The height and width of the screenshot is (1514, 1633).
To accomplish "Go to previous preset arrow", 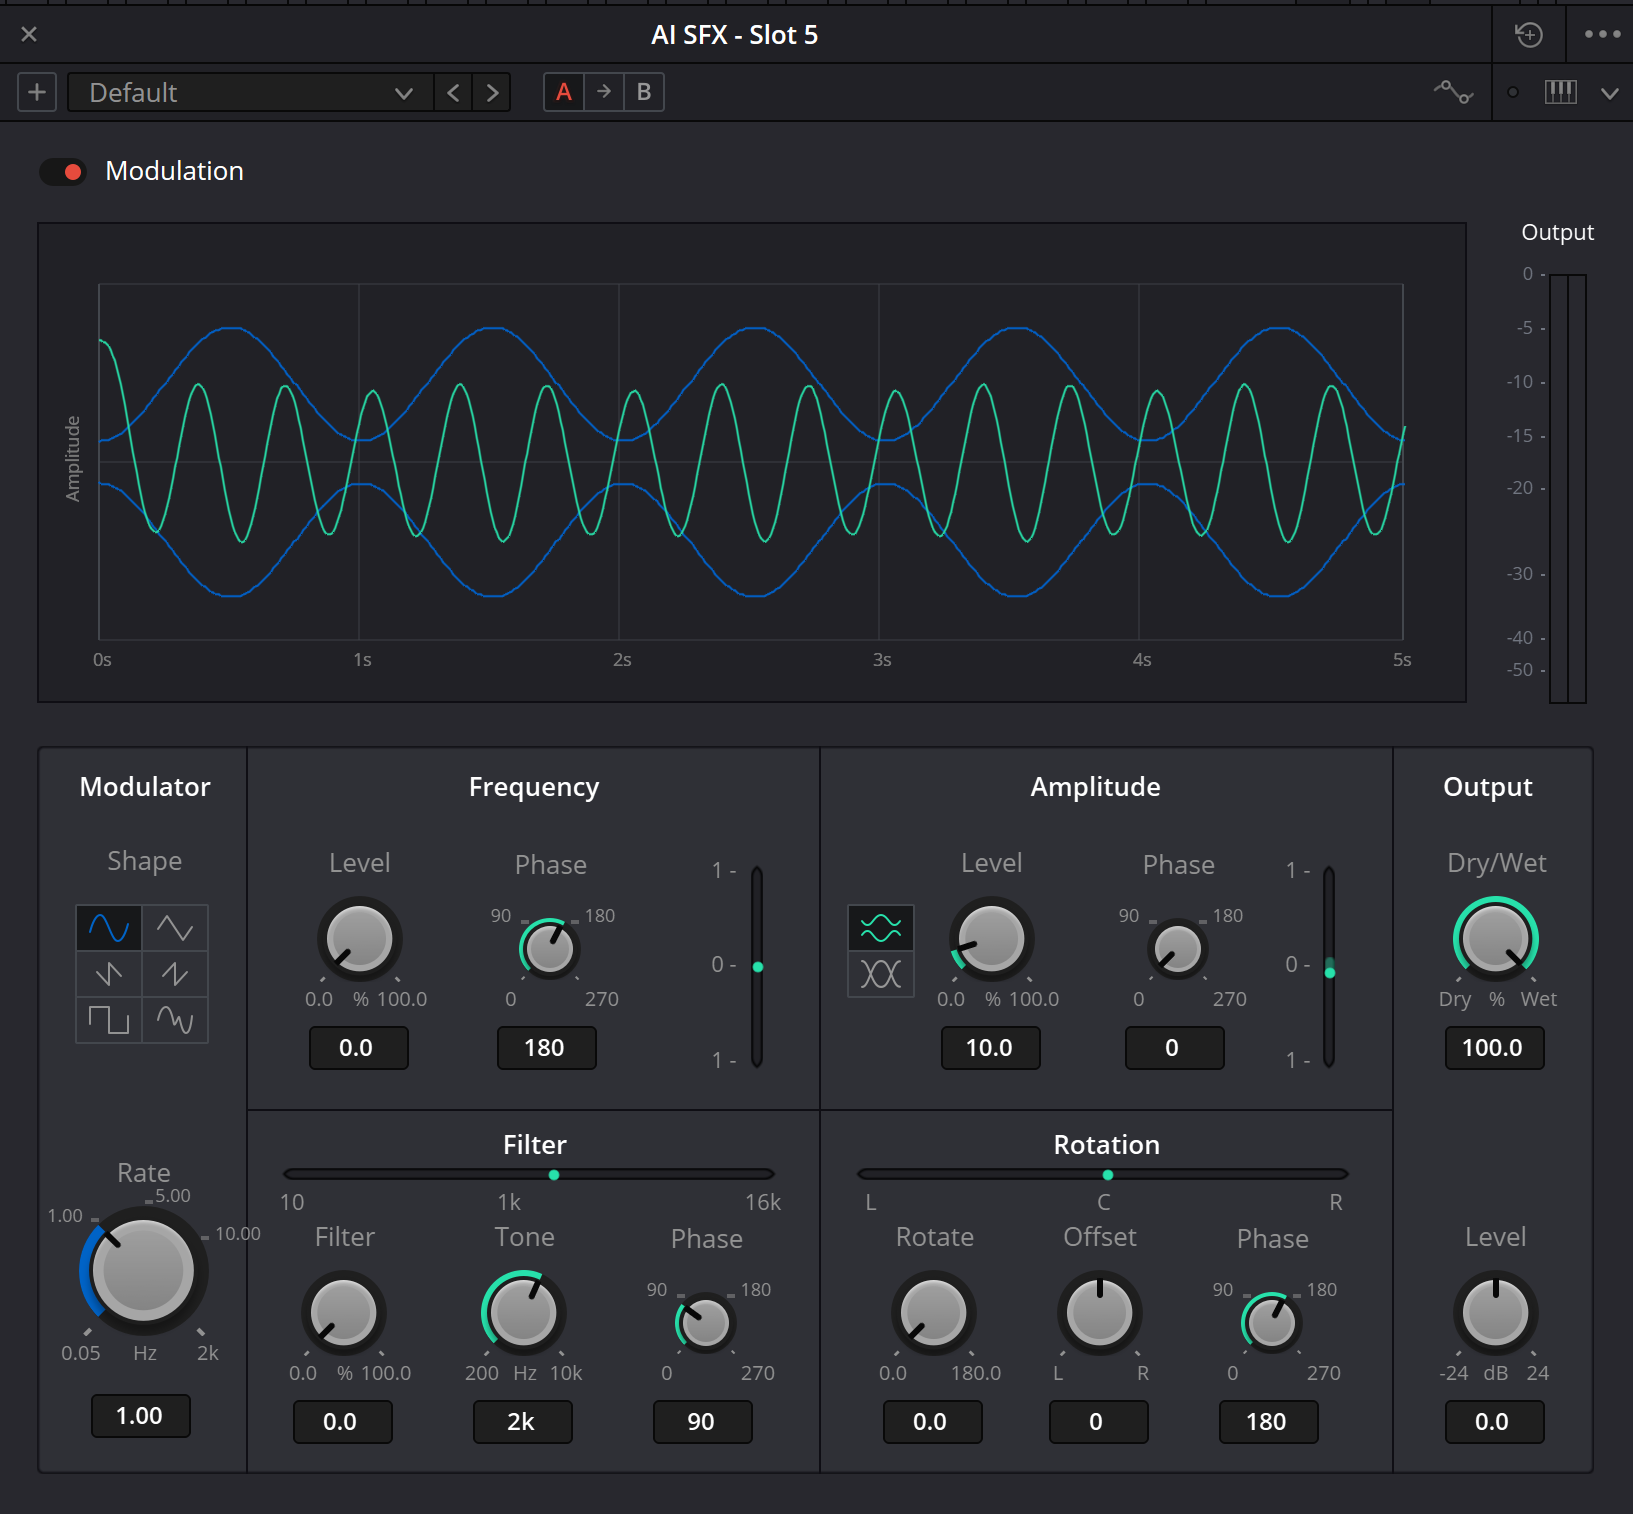I will point(454,92).
